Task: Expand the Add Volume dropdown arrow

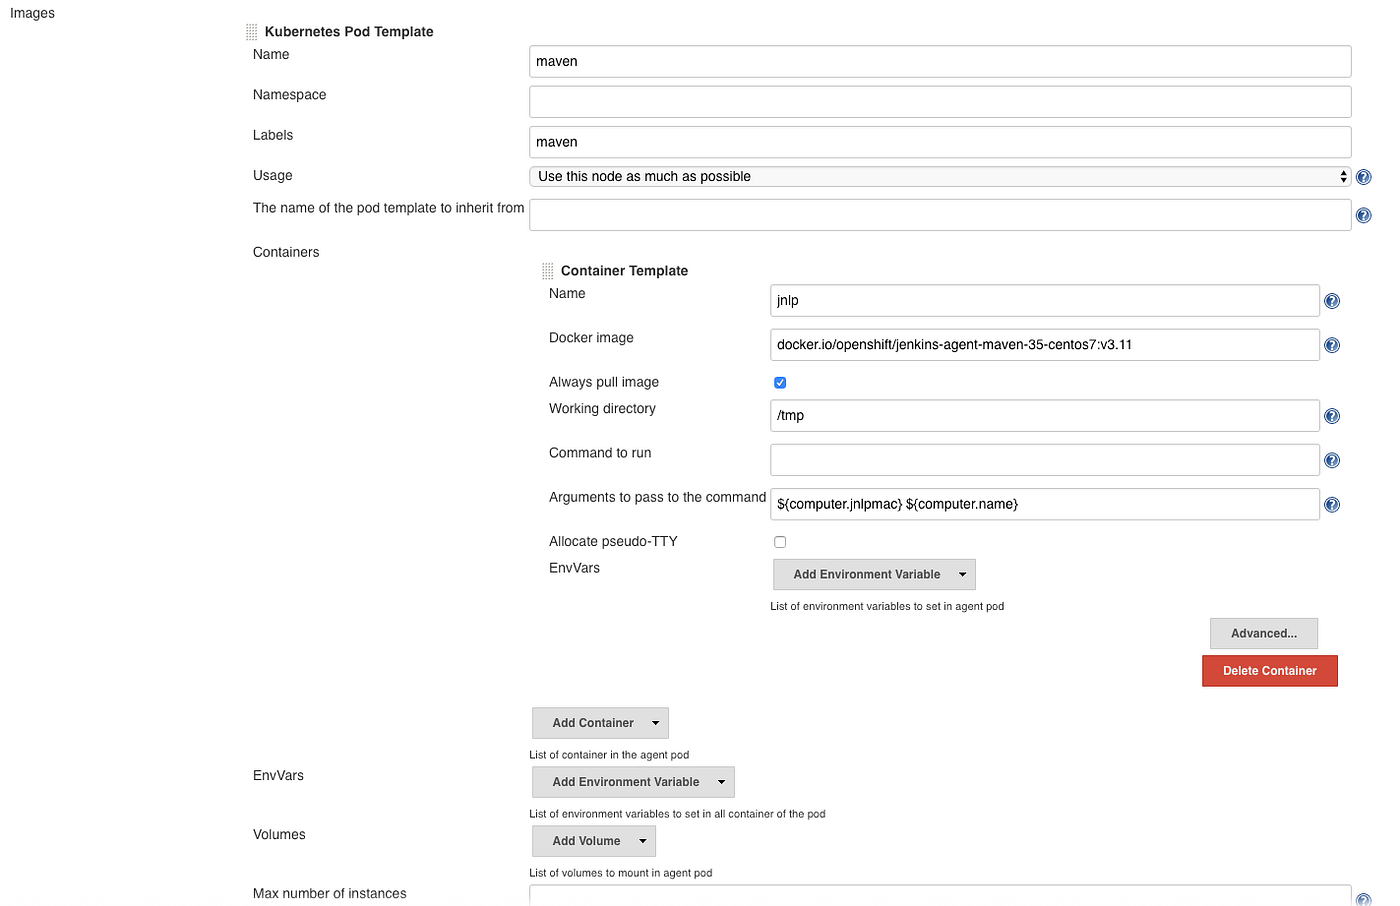Action: click(644, 841)
